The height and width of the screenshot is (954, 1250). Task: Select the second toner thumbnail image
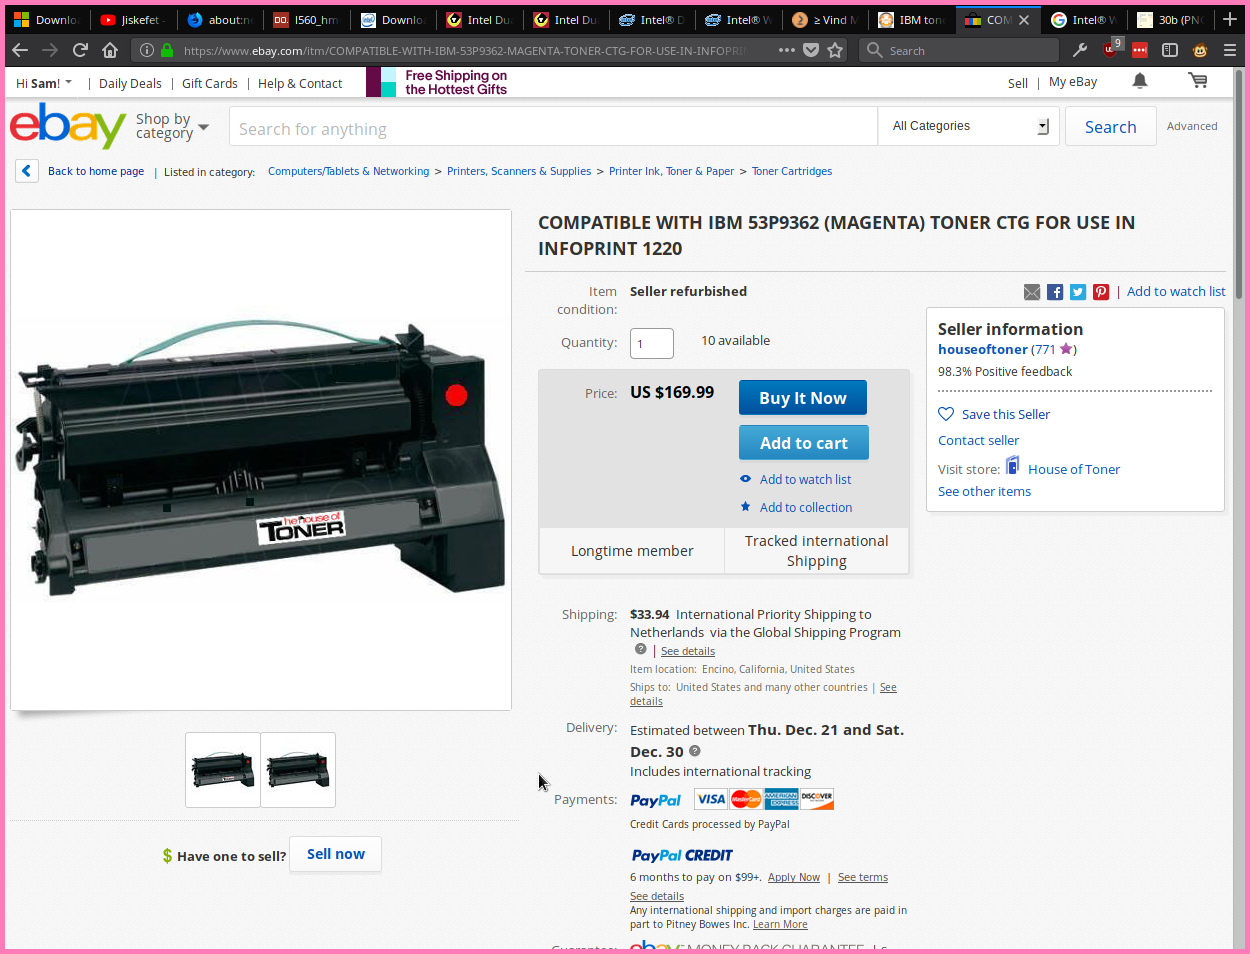point(298,770)
